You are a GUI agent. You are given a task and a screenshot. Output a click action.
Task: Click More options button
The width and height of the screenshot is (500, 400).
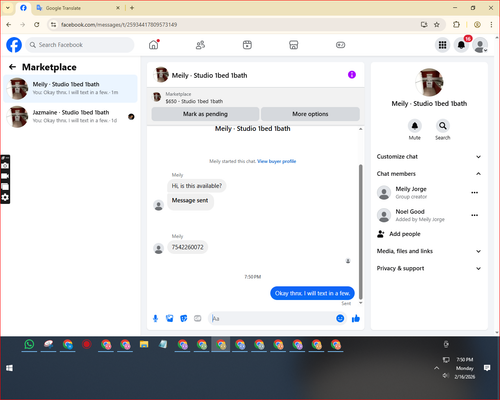(x=310, y=114)
